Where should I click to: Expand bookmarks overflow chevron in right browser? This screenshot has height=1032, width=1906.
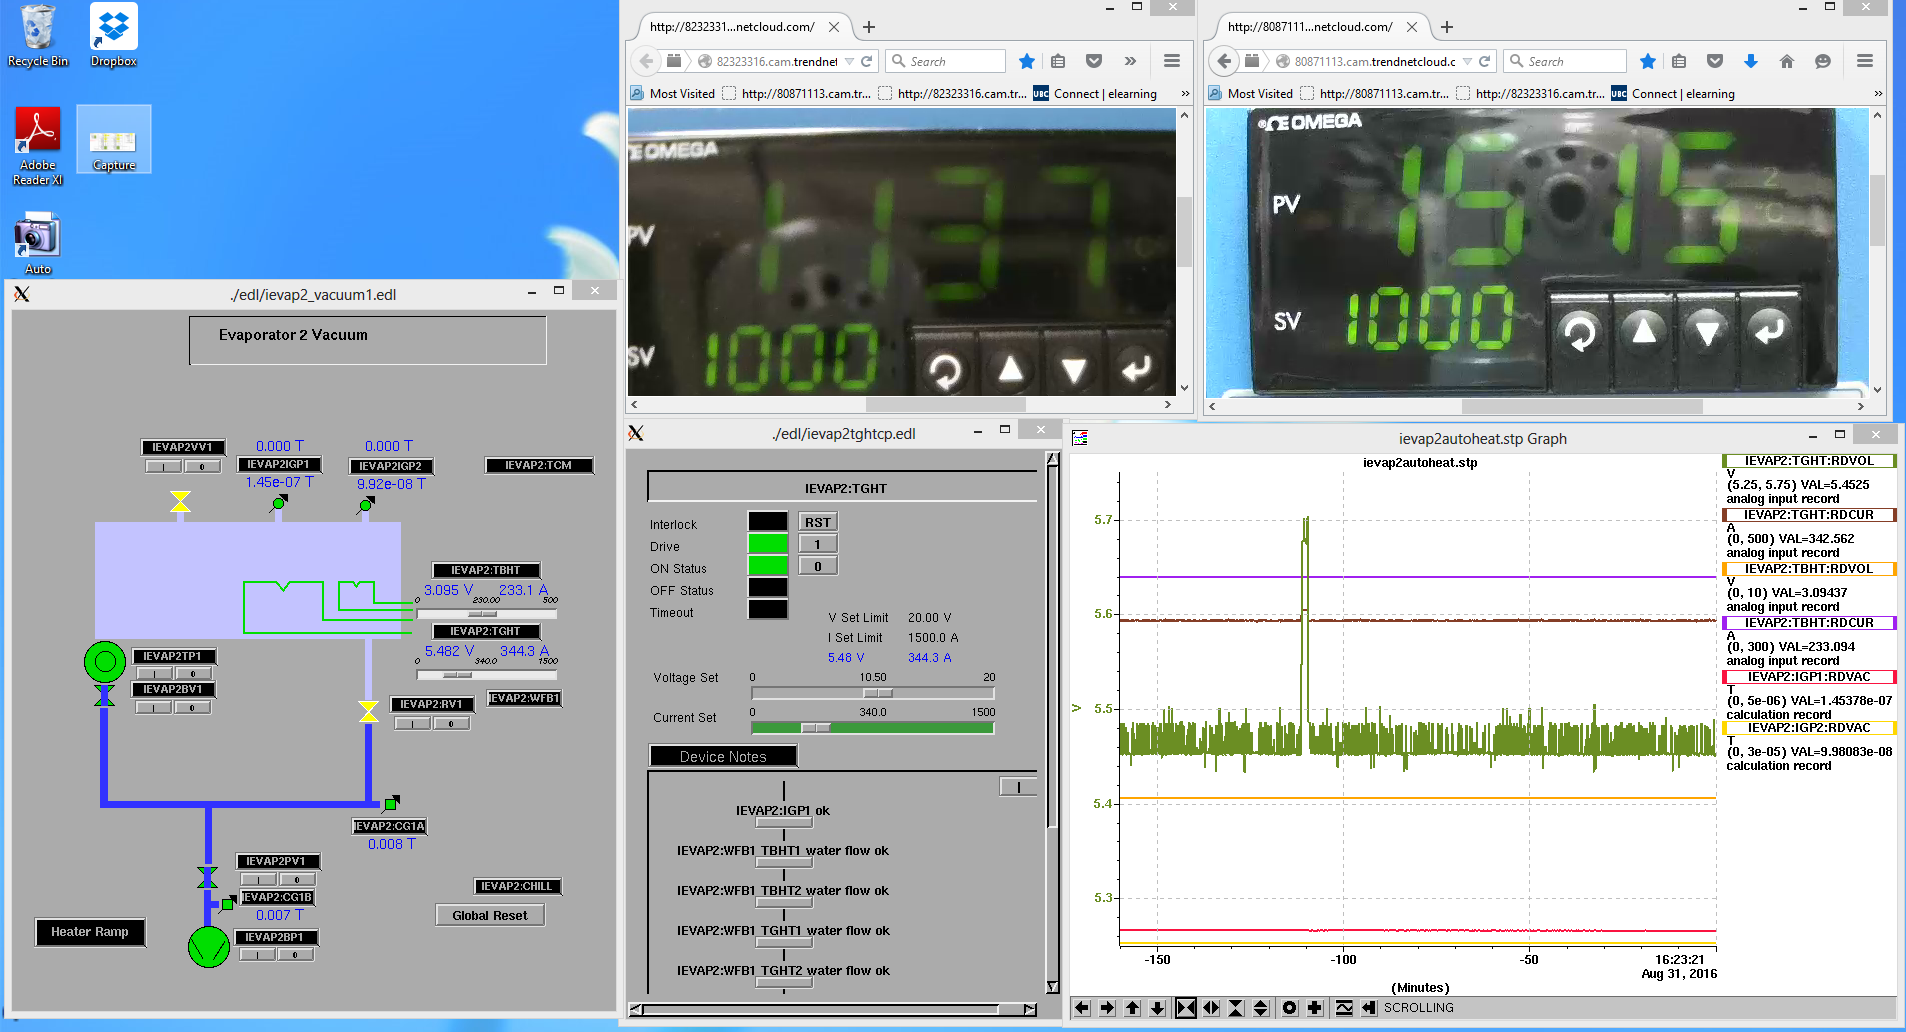click(1878, 93)
